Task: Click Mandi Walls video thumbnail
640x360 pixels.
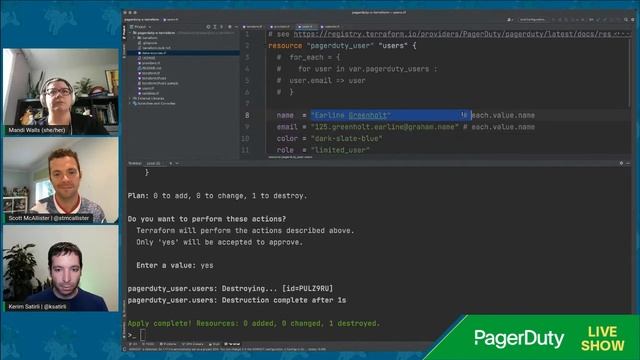Action: coord(61,92)
